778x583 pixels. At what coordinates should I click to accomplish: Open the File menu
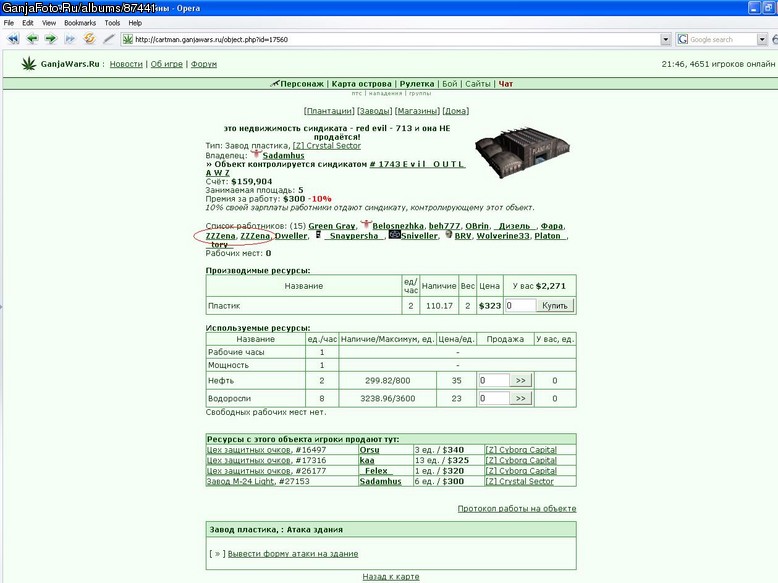(x=8, y=23)
